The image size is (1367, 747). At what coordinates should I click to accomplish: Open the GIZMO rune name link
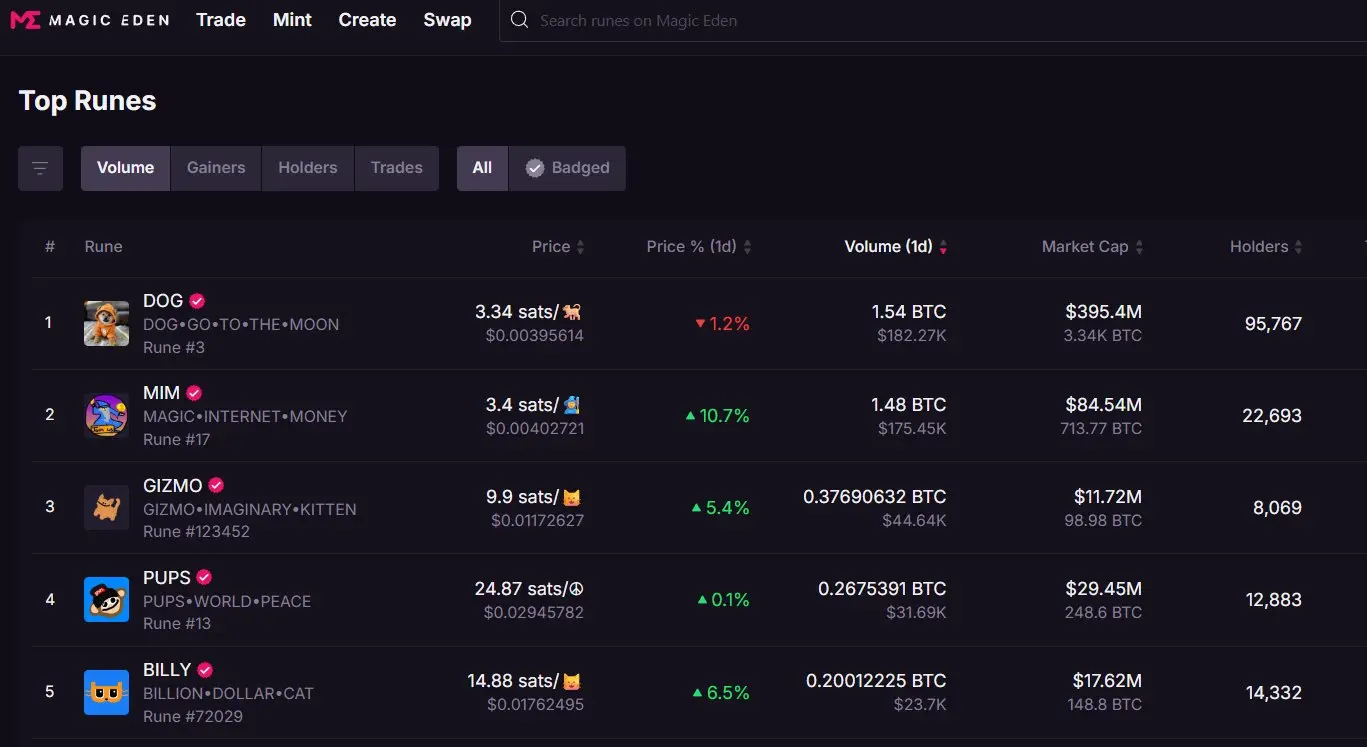coord(173,485)
